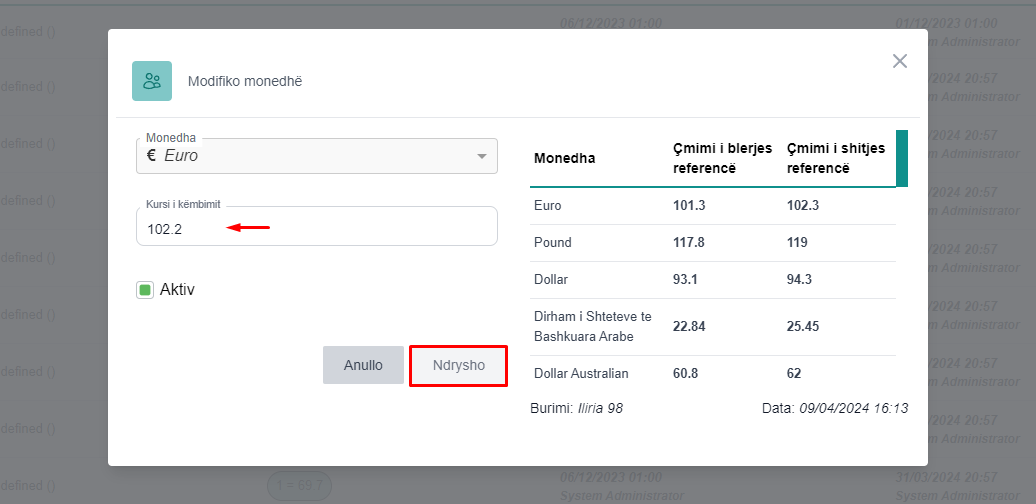Viewport: 1036px width, 504px height.
Task: Click the Kursi i këmbimit input field
Action: coord(316,229)
